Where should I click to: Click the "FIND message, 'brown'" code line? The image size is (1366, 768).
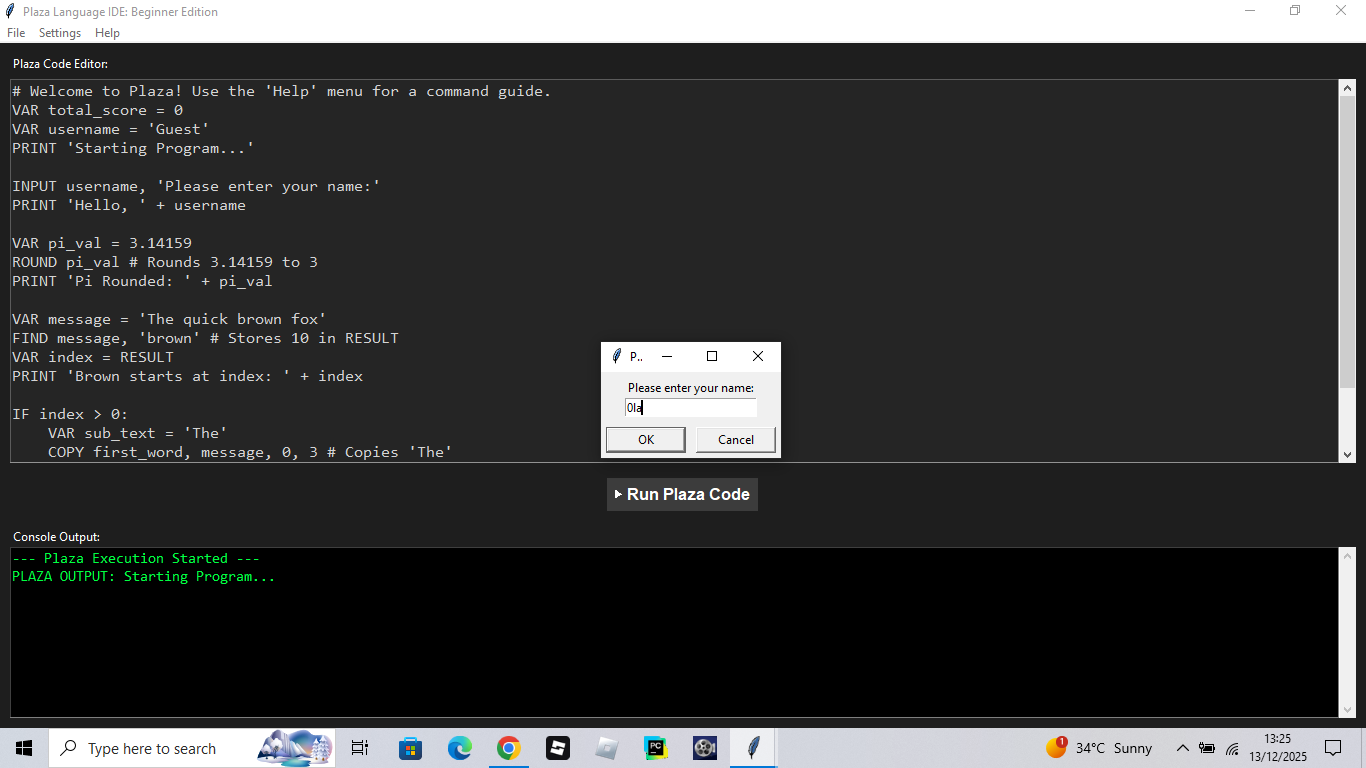(205, 338)
